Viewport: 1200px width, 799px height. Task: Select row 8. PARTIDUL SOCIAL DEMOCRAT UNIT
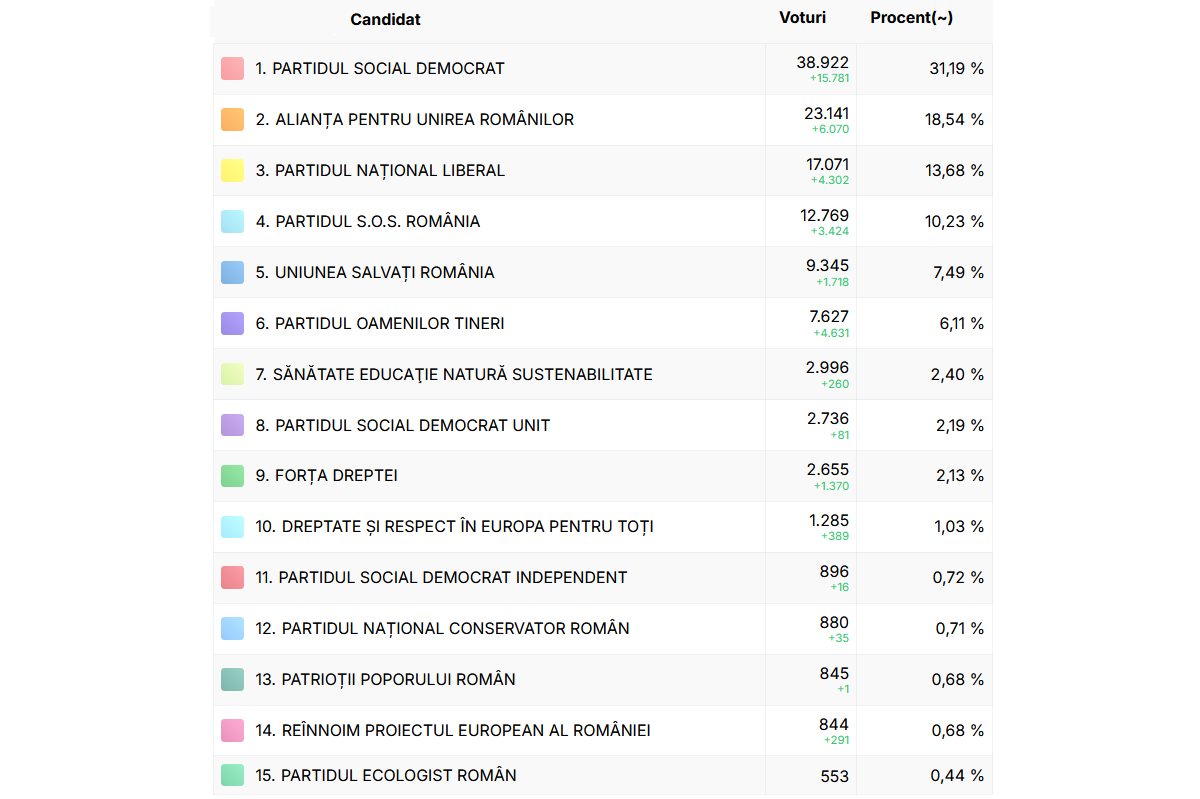(x=603, y=426)
